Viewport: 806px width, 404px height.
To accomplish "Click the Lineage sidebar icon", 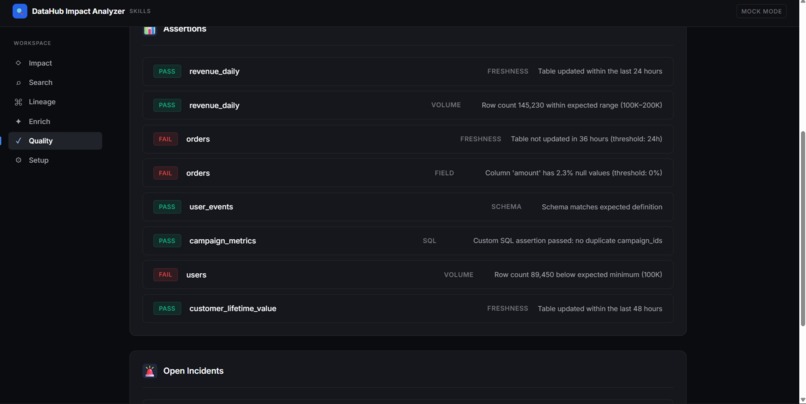I will click(19, 102).
